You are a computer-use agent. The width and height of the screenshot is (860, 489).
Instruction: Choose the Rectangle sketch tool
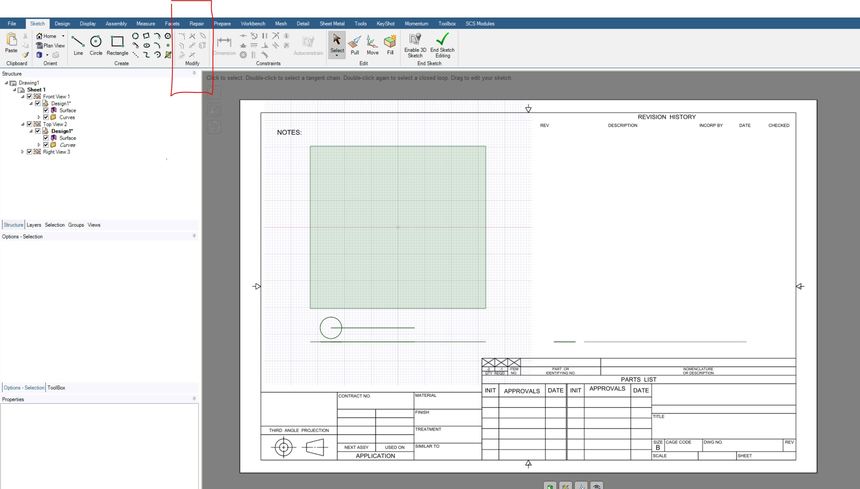coord(117,42)
